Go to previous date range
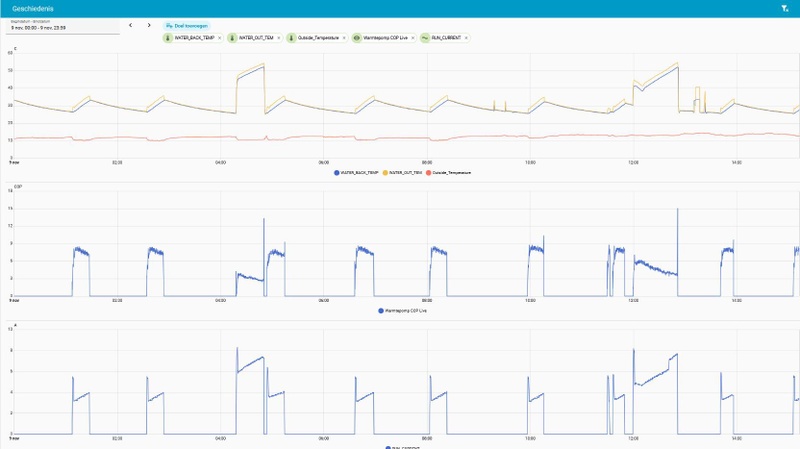 (131, 25)
